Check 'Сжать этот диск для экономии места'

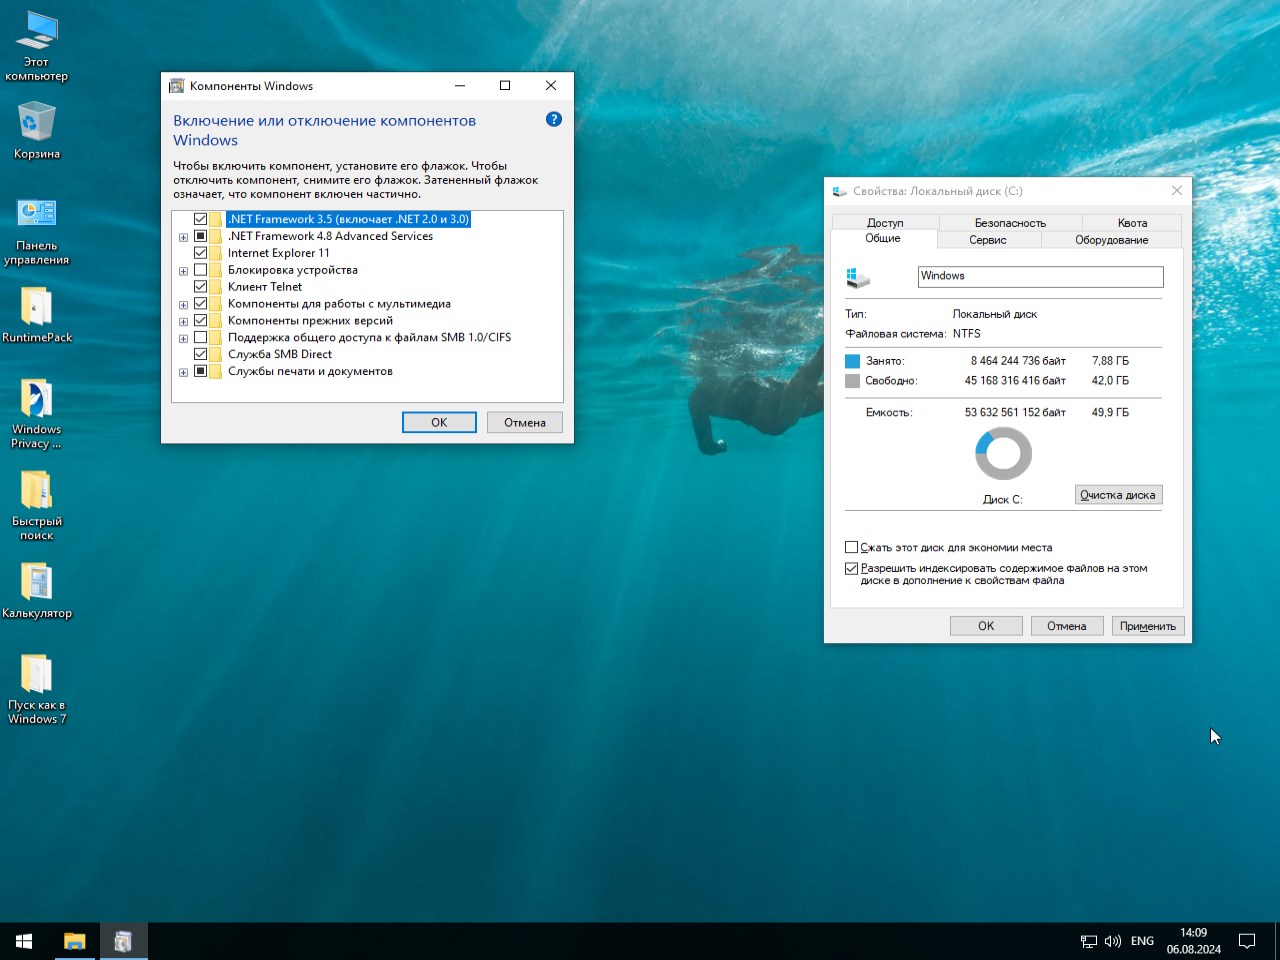point(852,547)
